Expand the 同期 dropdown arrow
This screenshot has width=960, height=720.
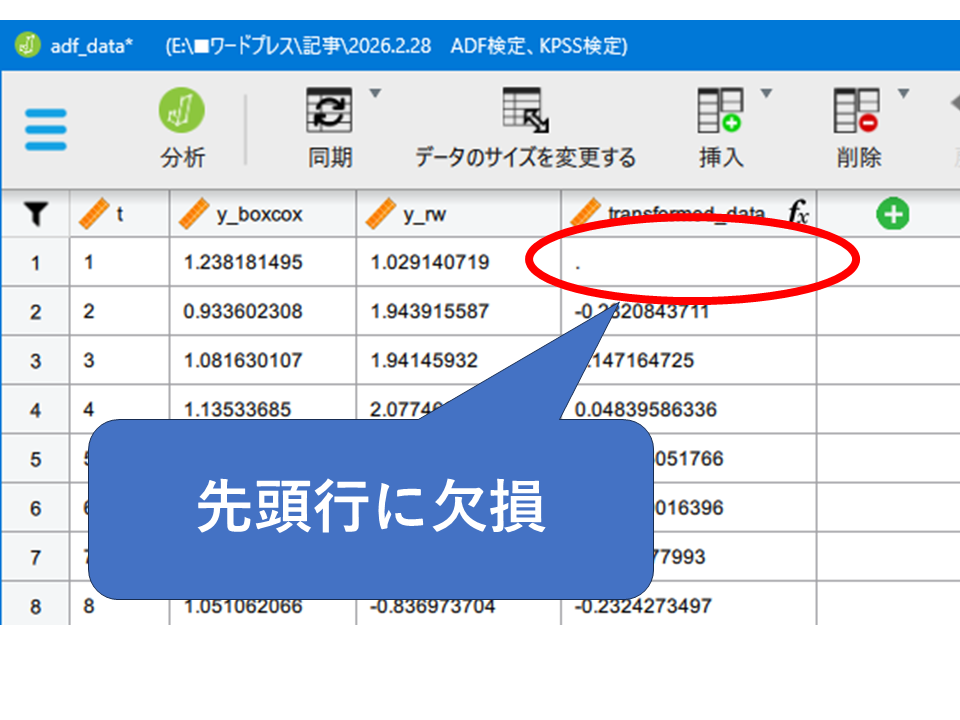click(x=375, y=94)
